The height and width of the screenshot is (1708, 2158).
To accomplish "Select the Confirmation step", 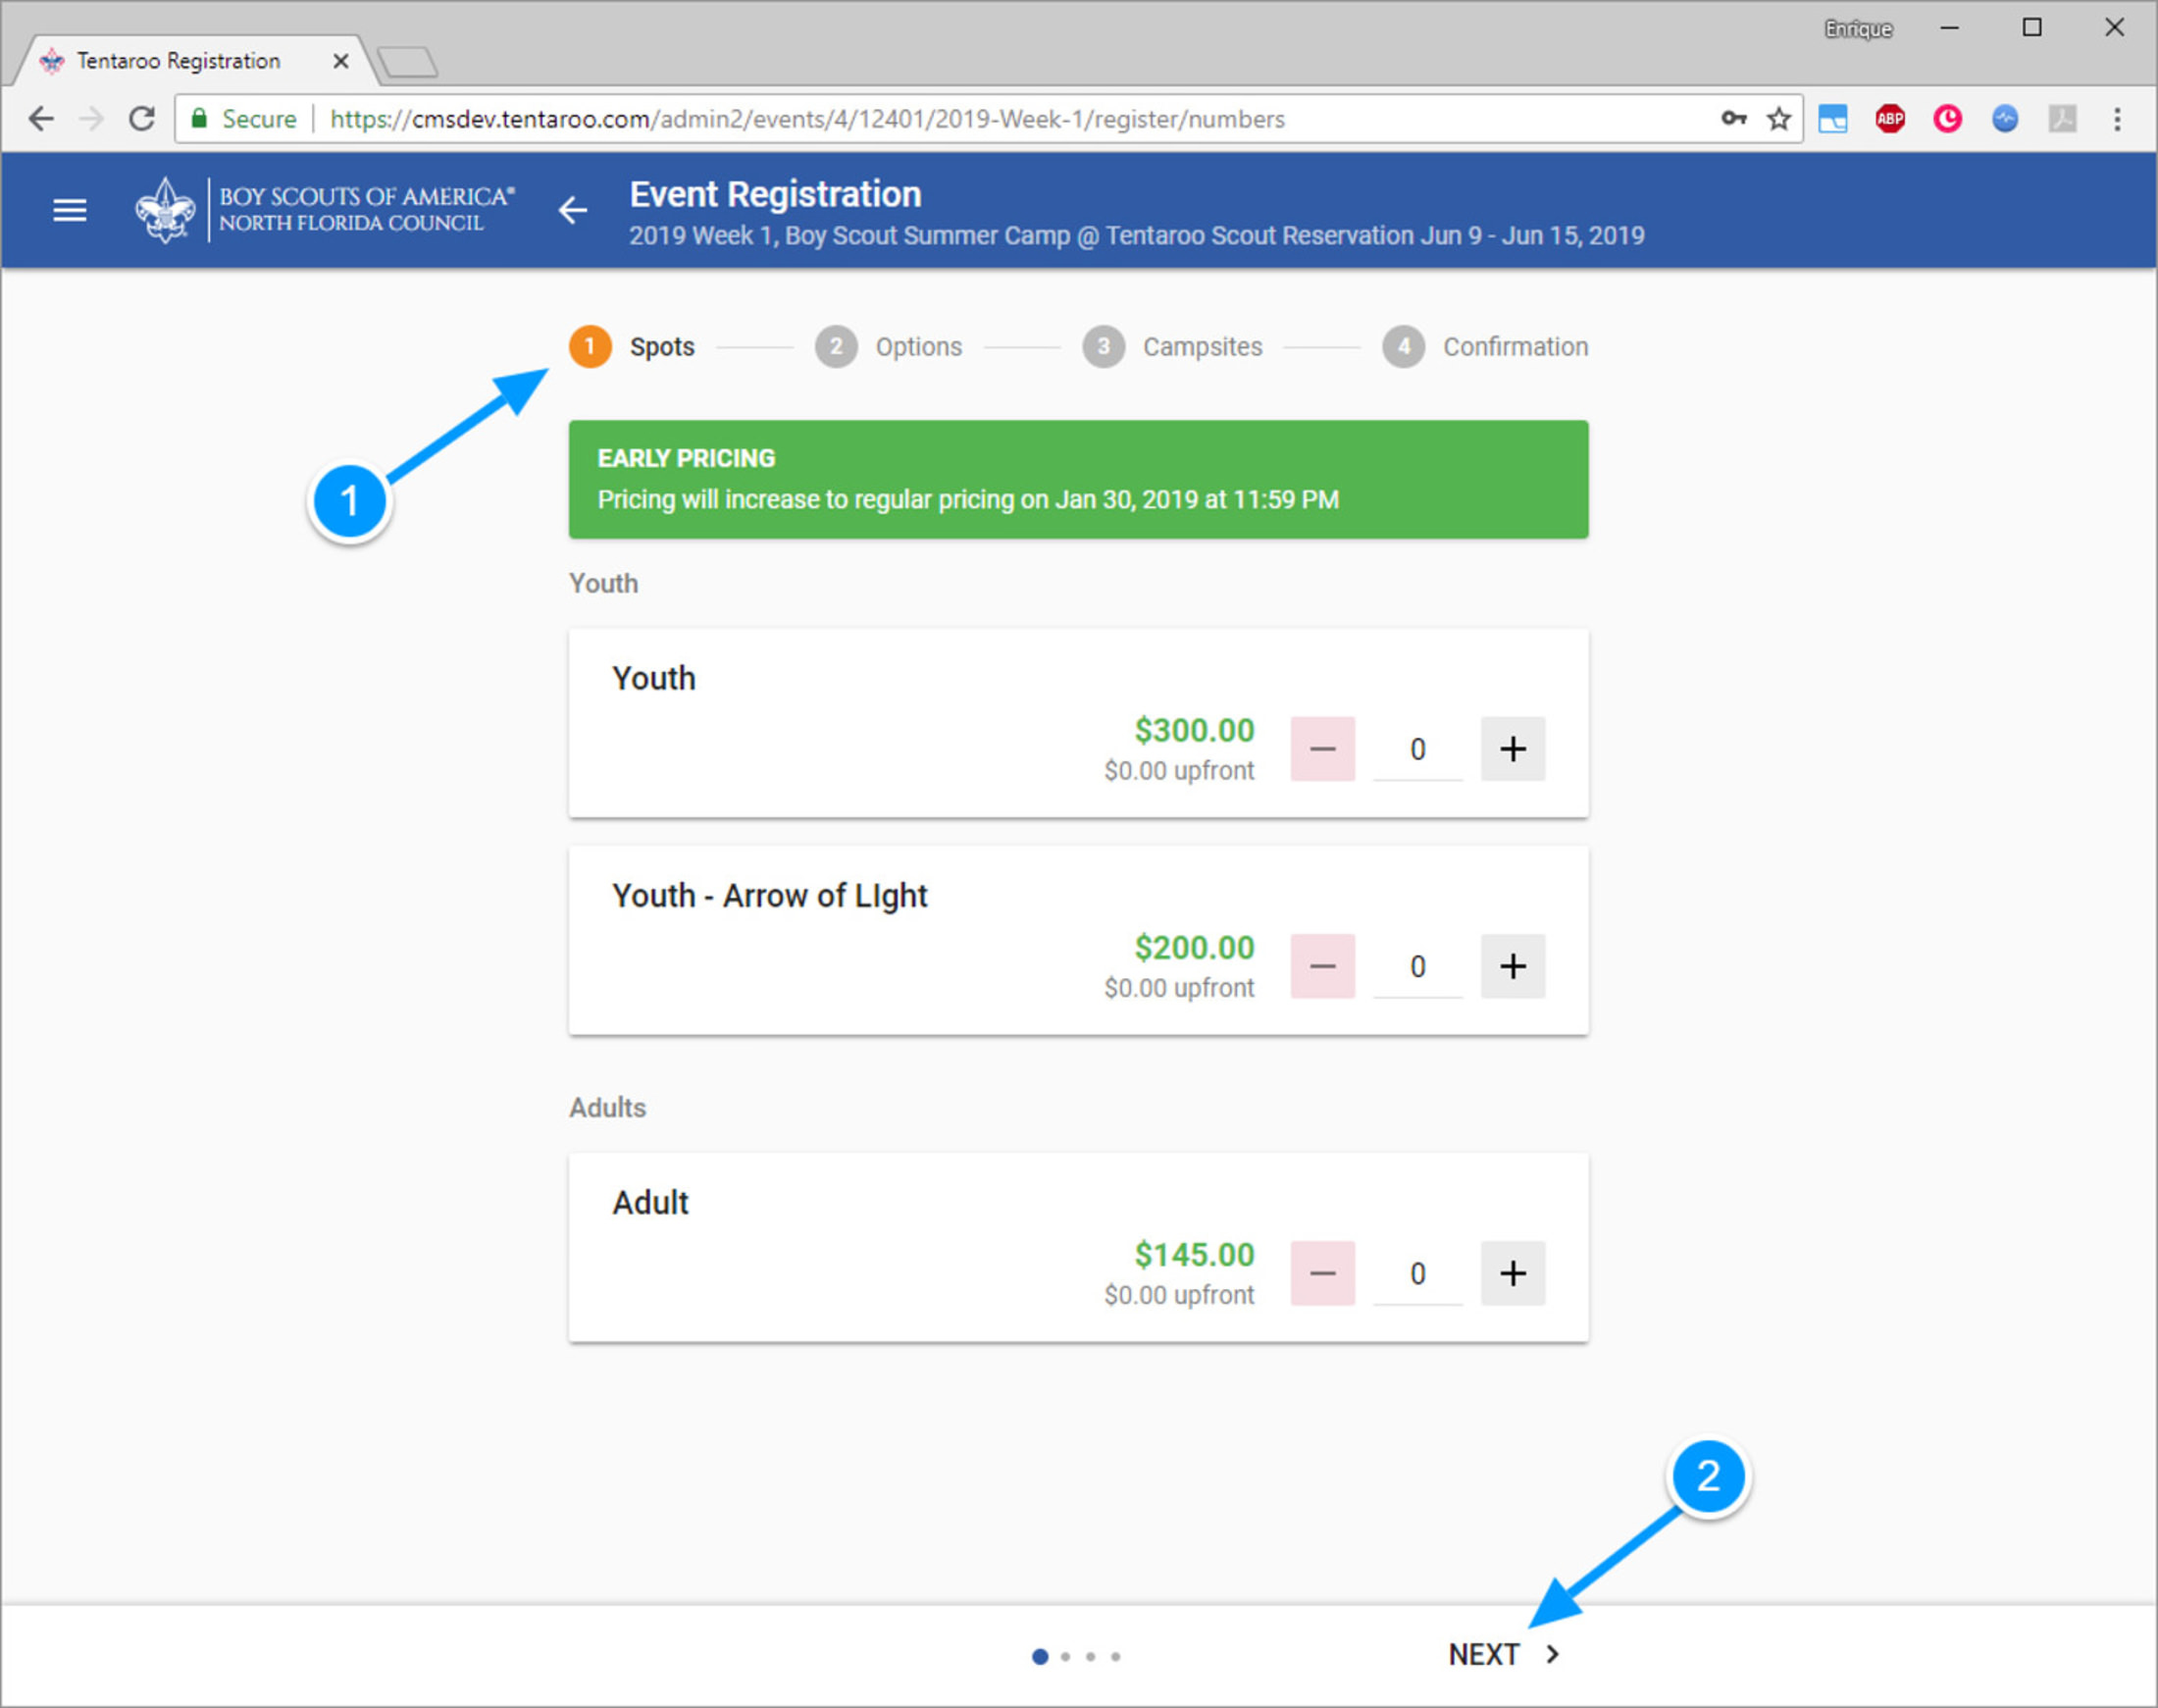I will (1485, 347).
